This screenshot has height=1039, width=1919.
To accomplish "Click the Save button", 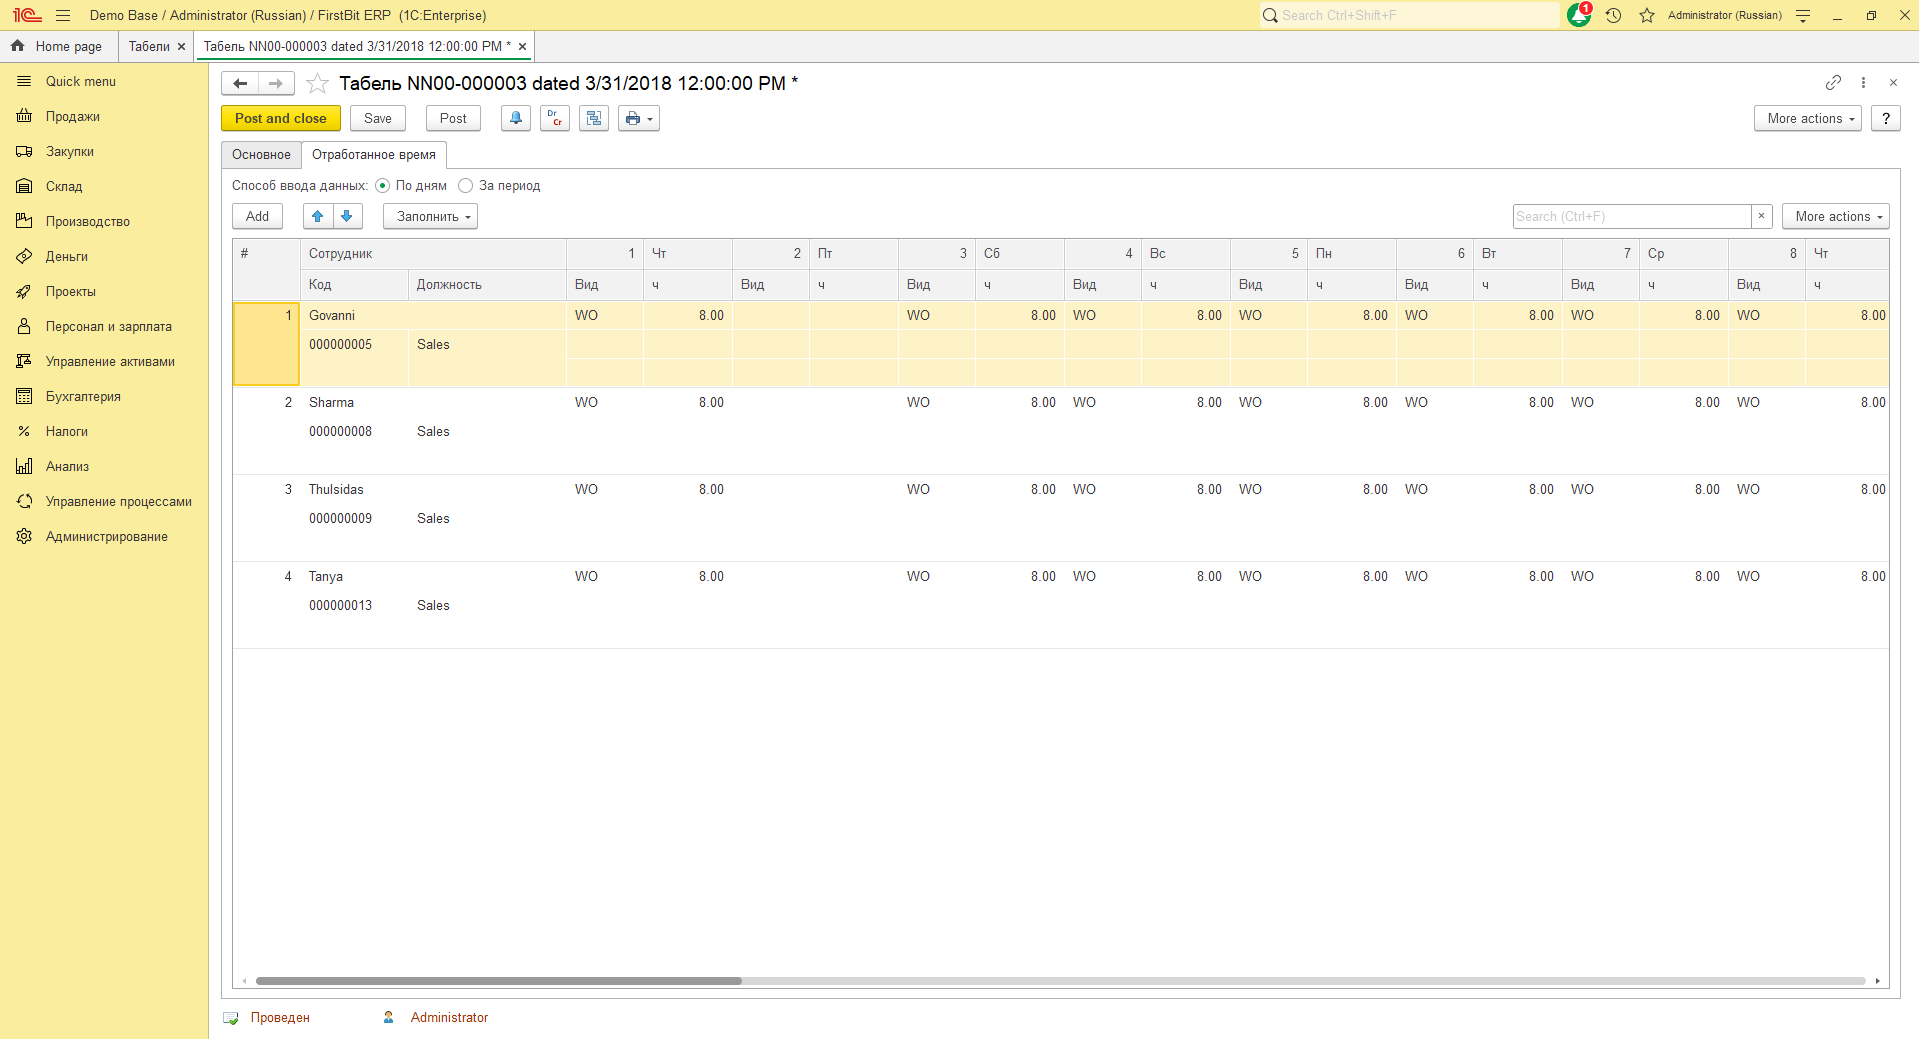I will (x=378, y=118).
